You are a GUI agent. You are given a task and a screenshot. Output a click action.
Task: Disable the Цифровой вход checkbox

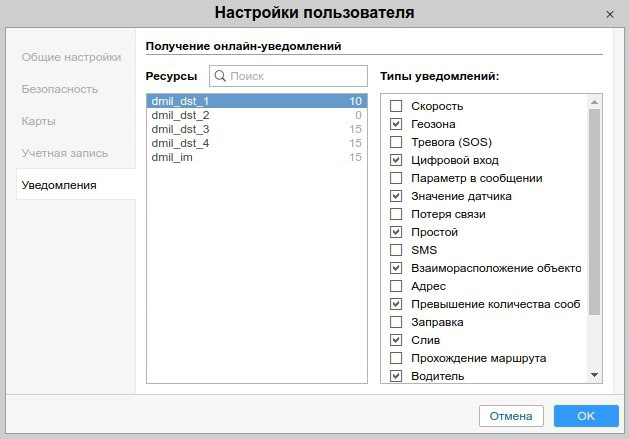coord(396,160)
